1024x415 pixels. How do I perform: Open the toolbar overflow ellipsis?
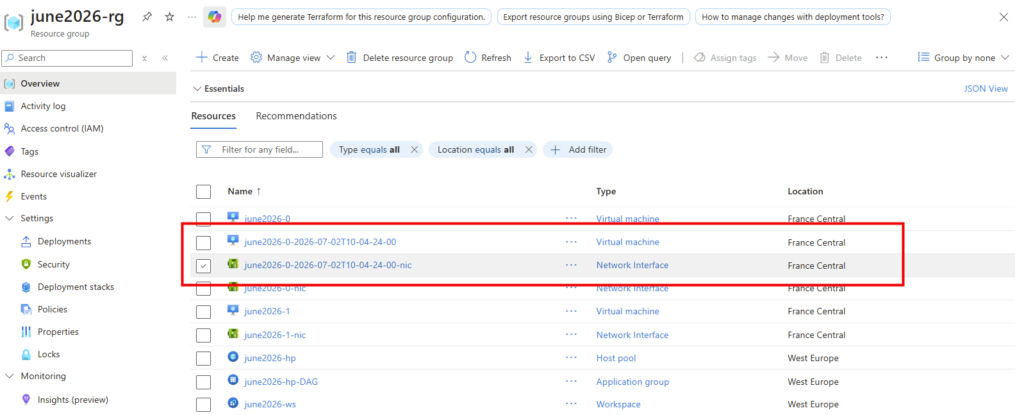pos(882,58)
